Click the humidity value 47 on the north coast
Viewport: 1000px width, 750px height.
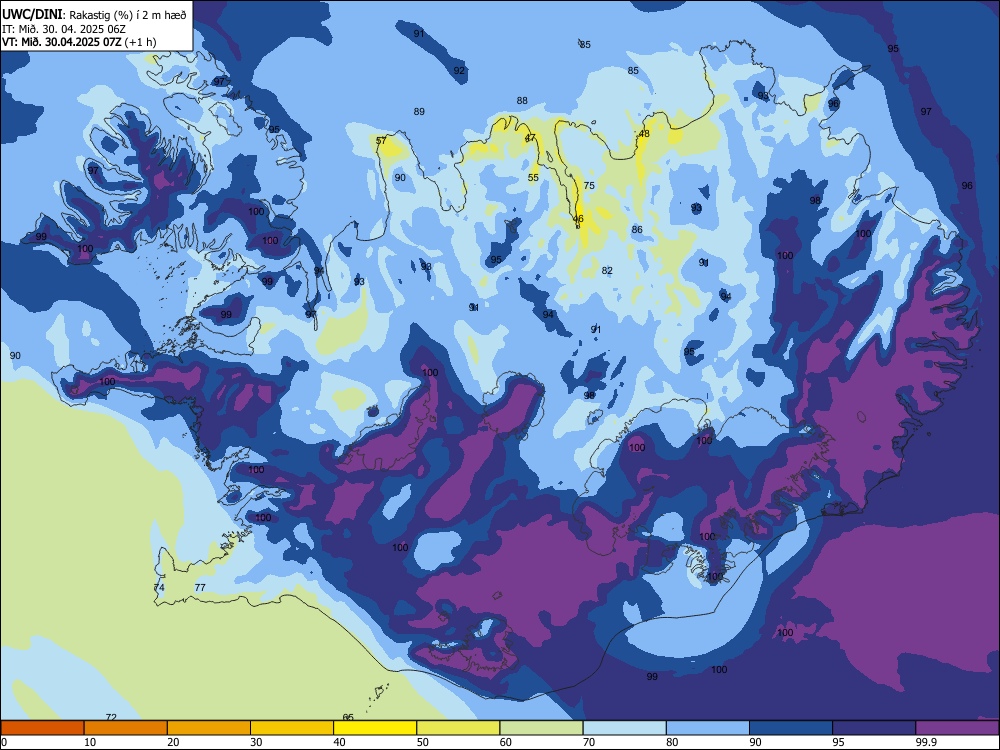click(531, 138)
